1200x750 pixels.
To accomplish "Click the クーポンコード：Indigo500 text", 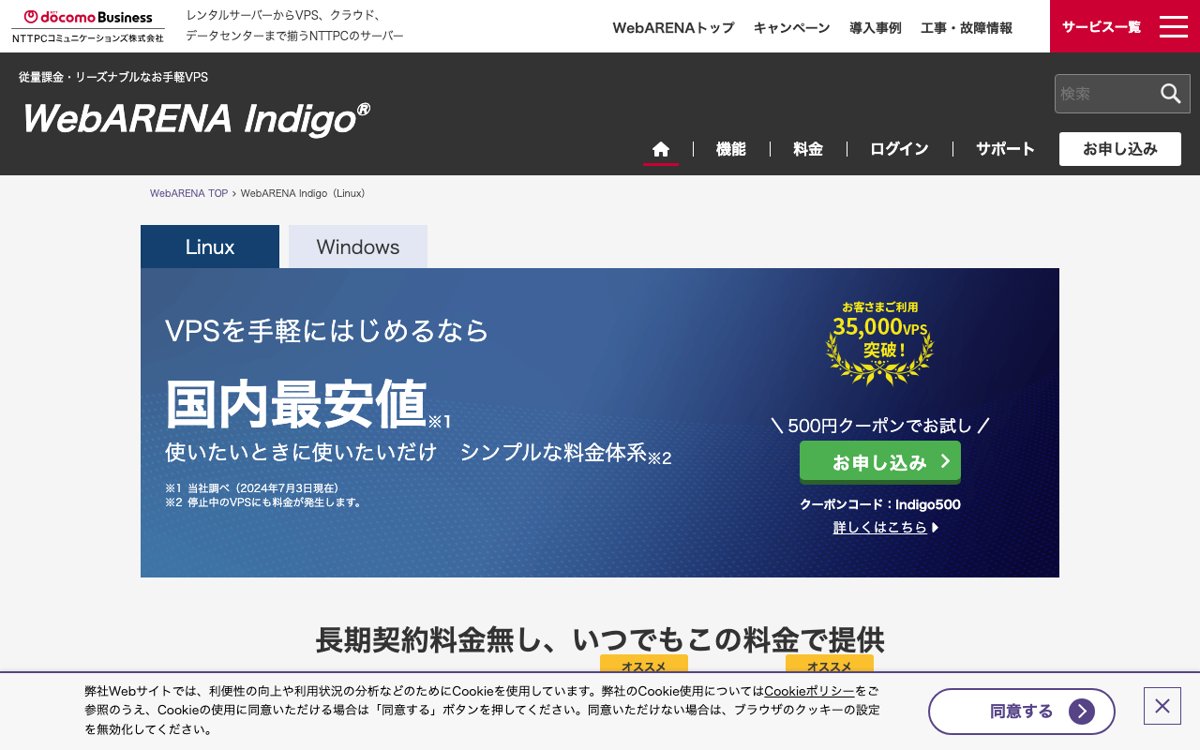I will (x=880, y=505).
